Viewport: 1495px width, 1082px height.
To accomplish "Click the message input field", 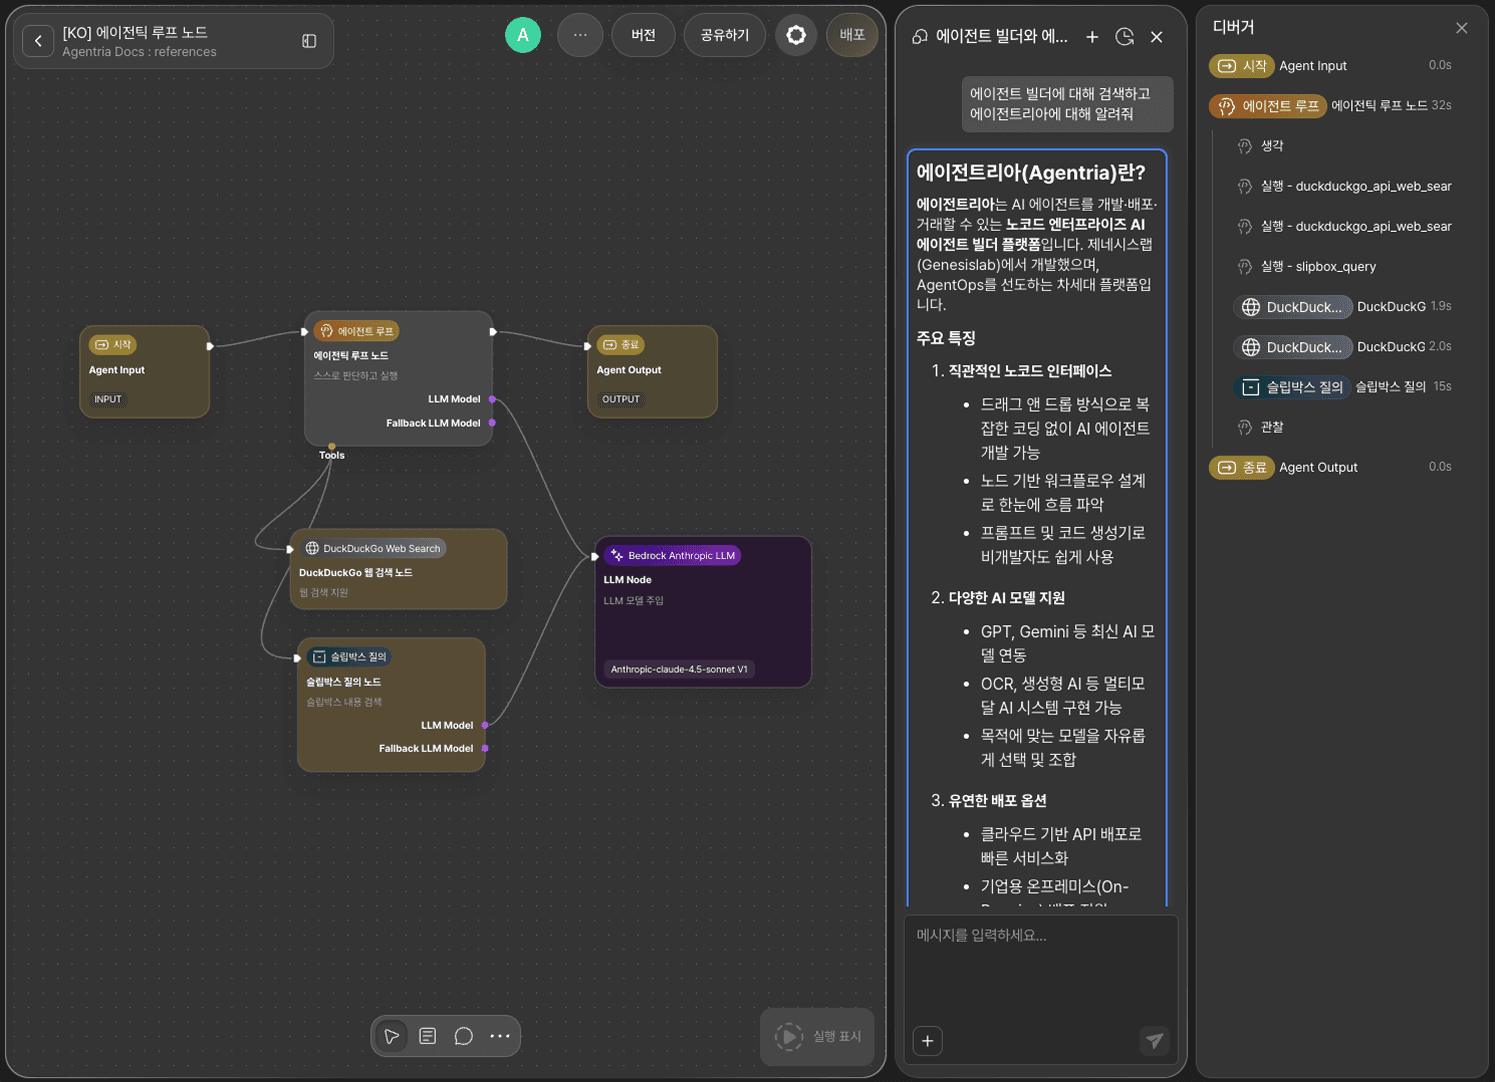I will [x=1041, y=966].
